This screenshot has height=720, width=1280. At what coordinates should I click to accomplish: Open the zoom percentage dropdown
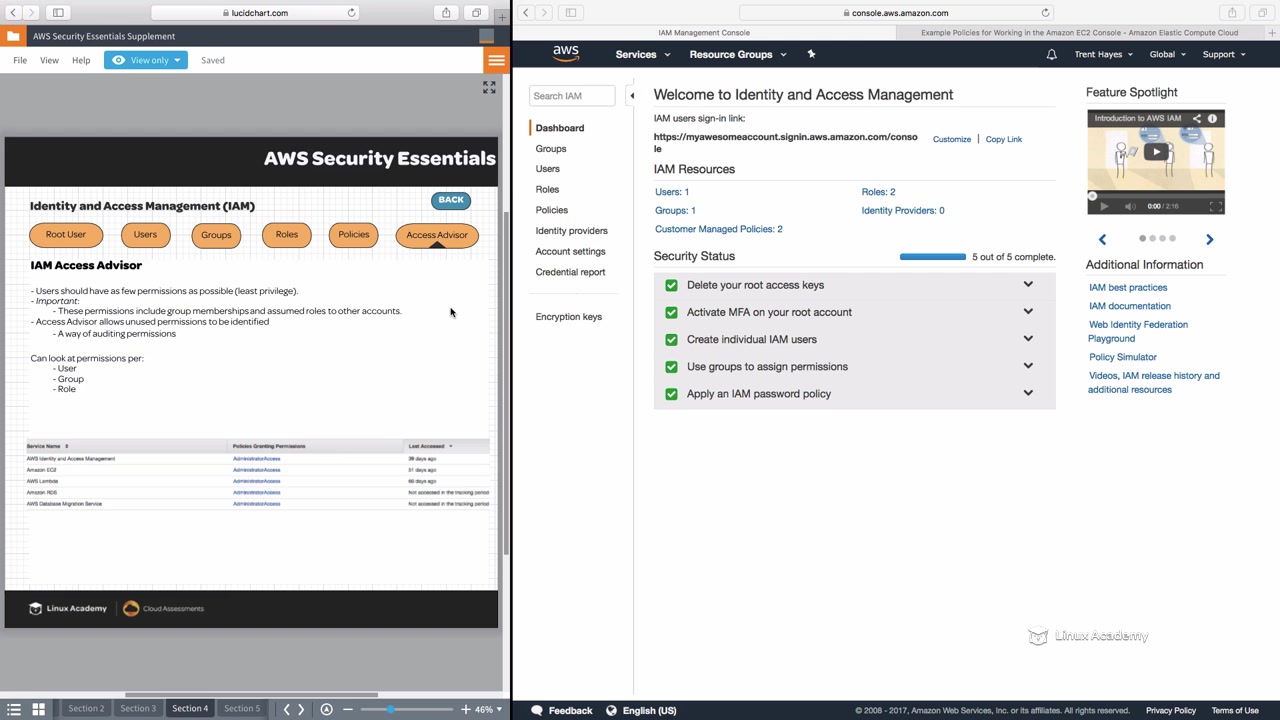pos(488,709)
